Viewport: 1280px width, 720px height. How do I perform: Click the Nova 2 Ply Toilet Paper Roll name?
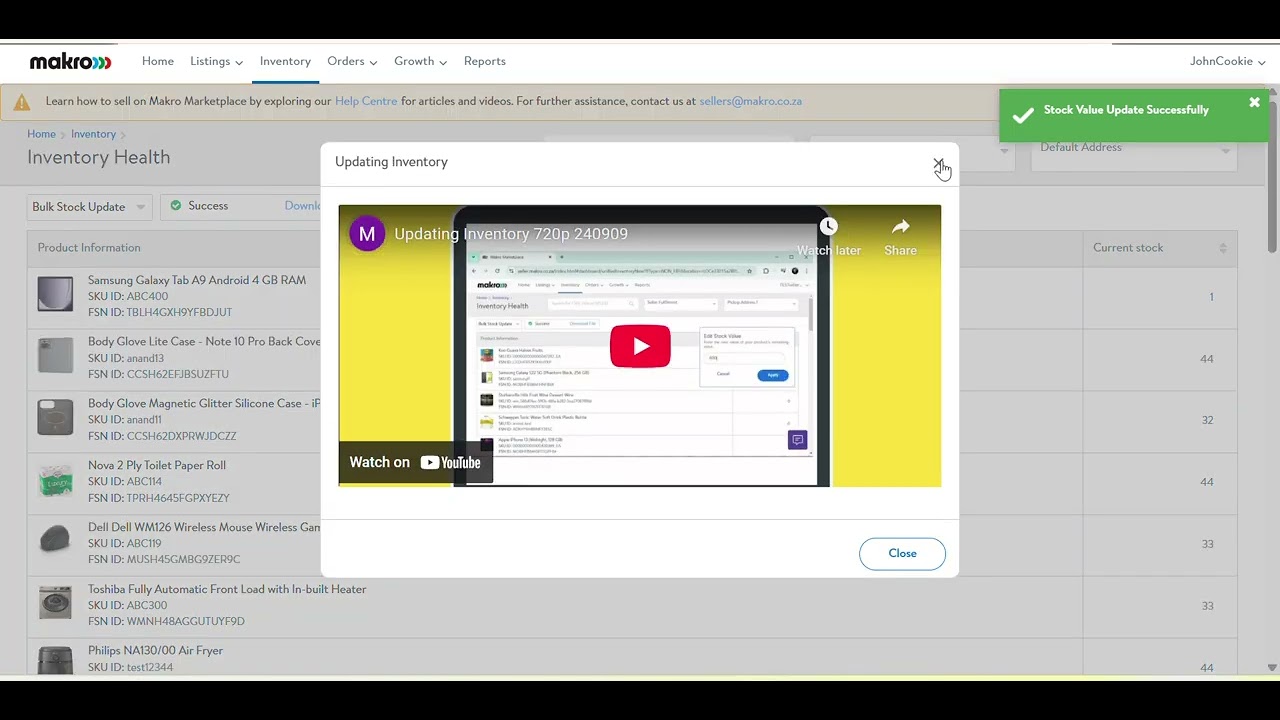157,465
